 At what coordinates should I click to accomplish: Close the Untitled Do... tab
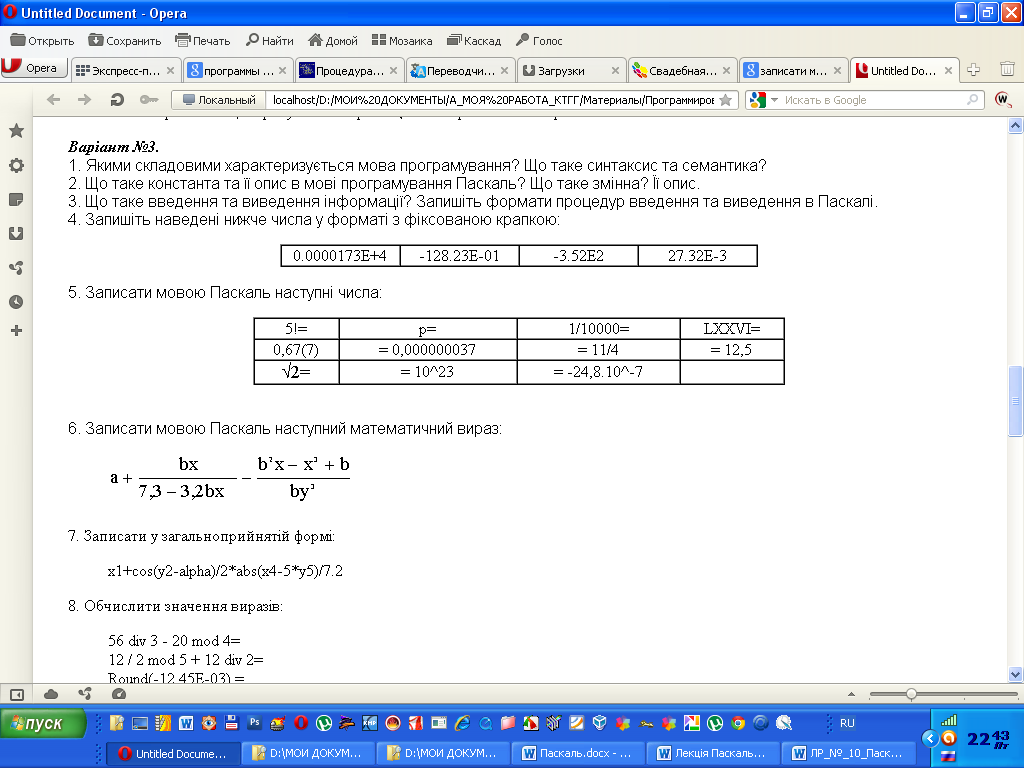click(948, 71)
